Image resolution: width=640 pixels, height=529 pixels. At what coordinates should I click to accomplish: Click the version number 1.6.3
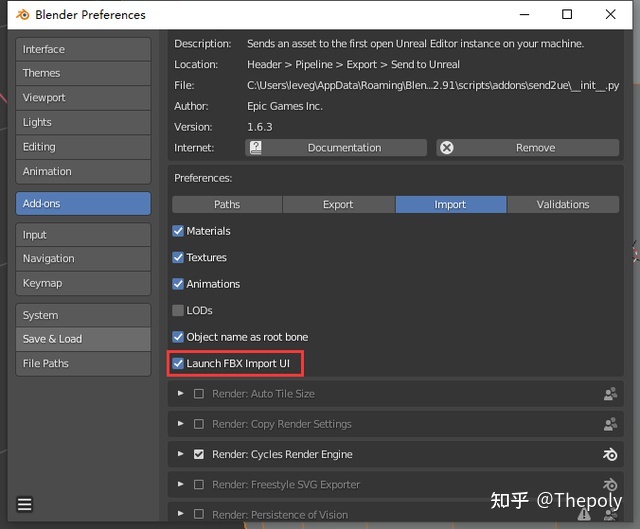click(260, 127)
